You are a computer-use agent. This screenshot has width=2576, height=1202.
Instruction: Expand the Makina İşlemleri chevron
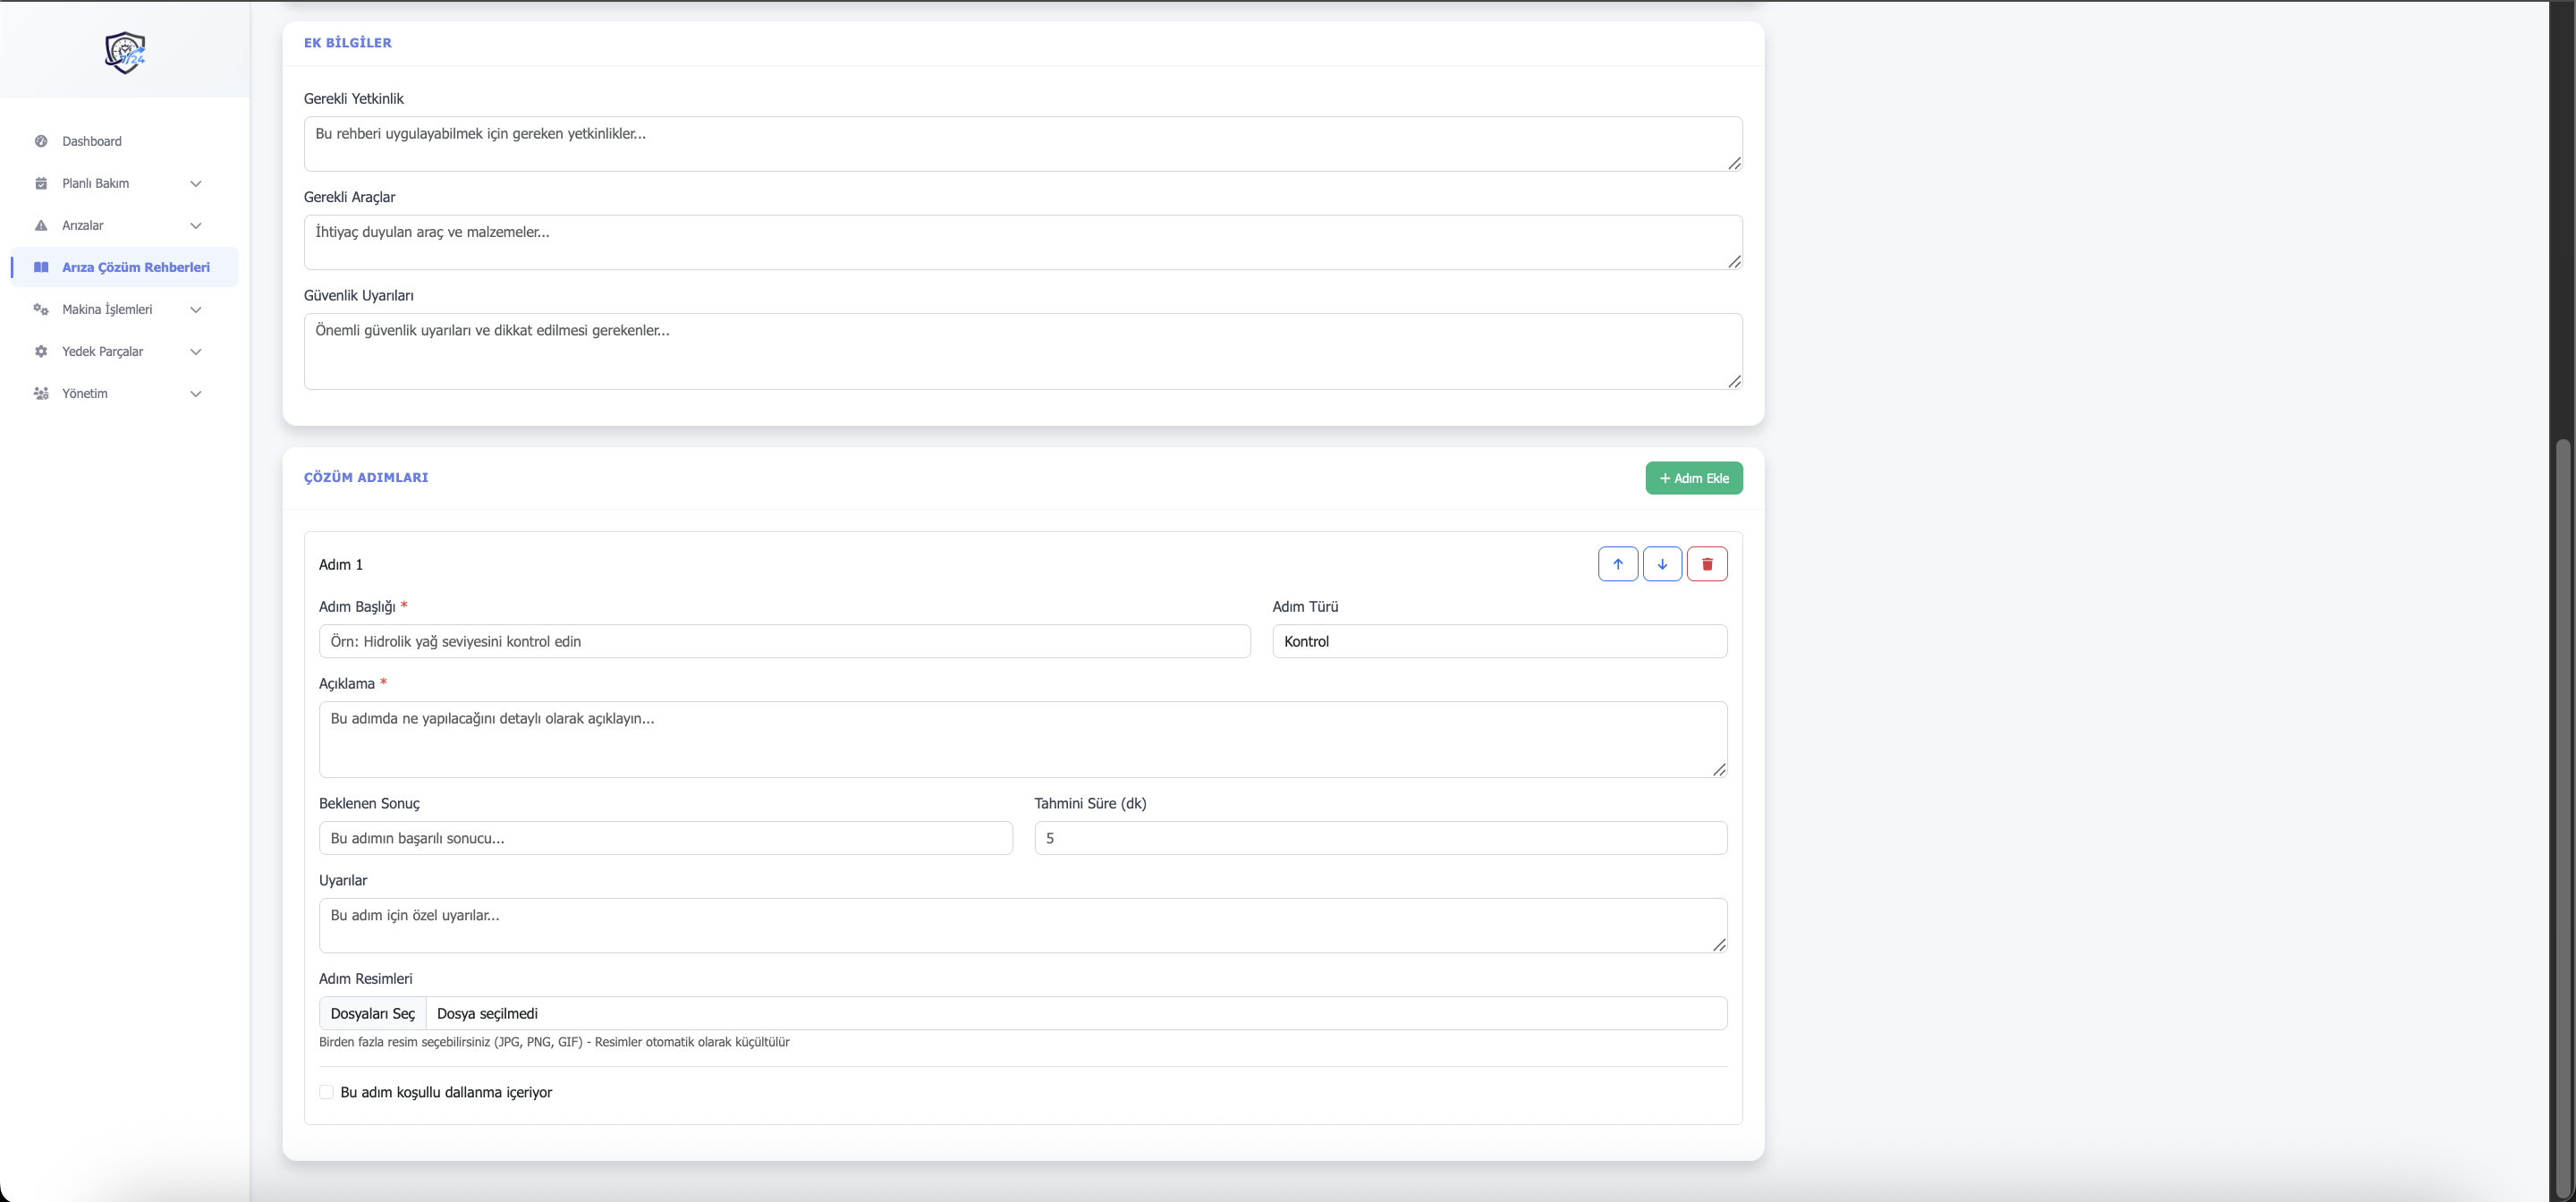coord(196,309)
